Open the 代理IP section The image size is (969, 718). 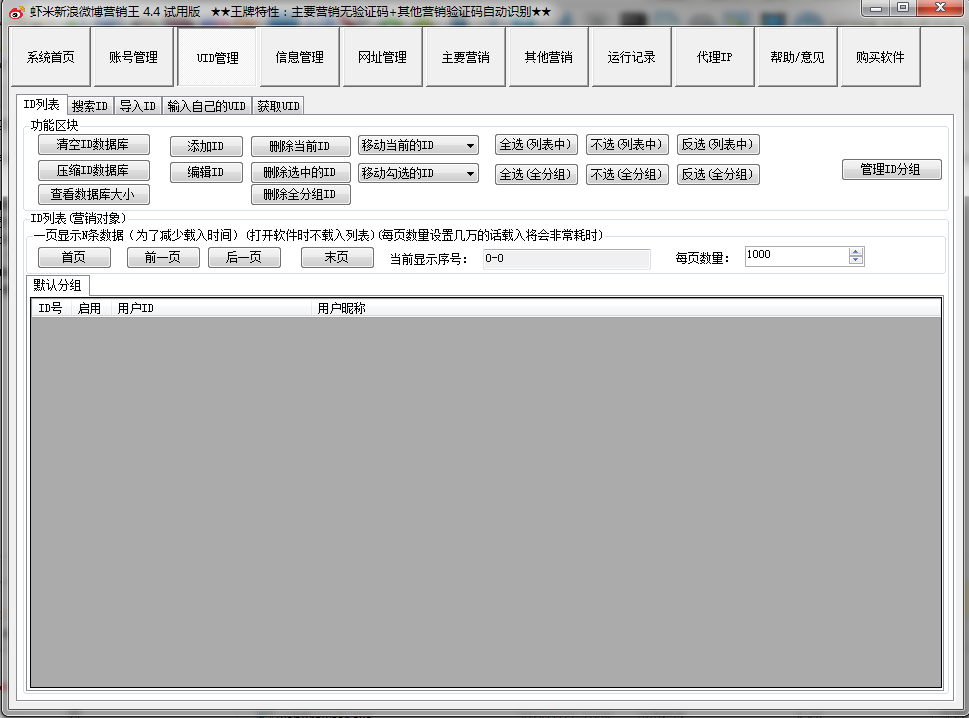point(715,57)
